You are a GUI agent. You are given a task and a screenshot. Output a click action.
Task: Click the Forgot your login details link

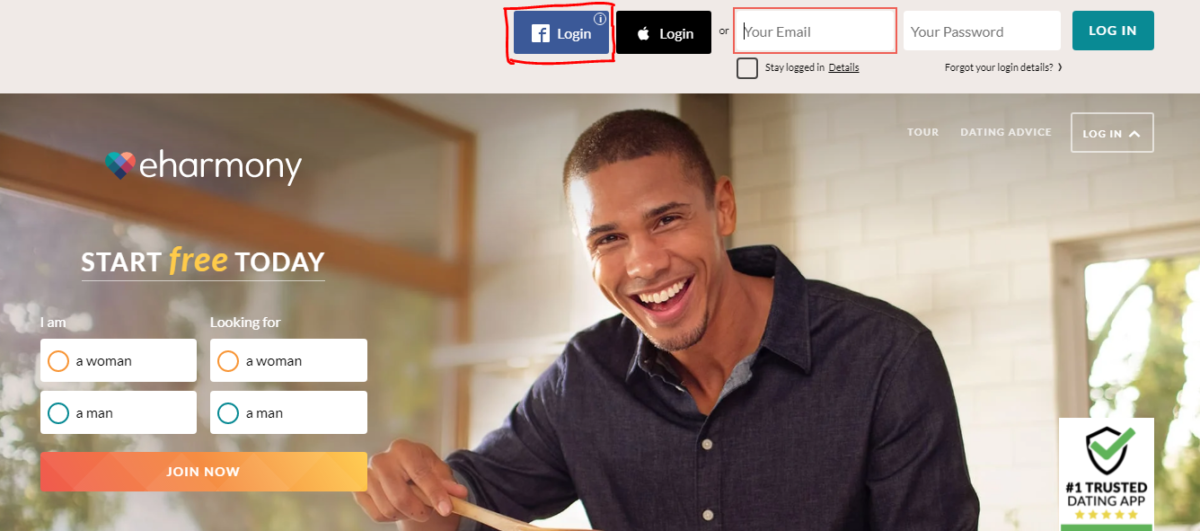(998, 68)
